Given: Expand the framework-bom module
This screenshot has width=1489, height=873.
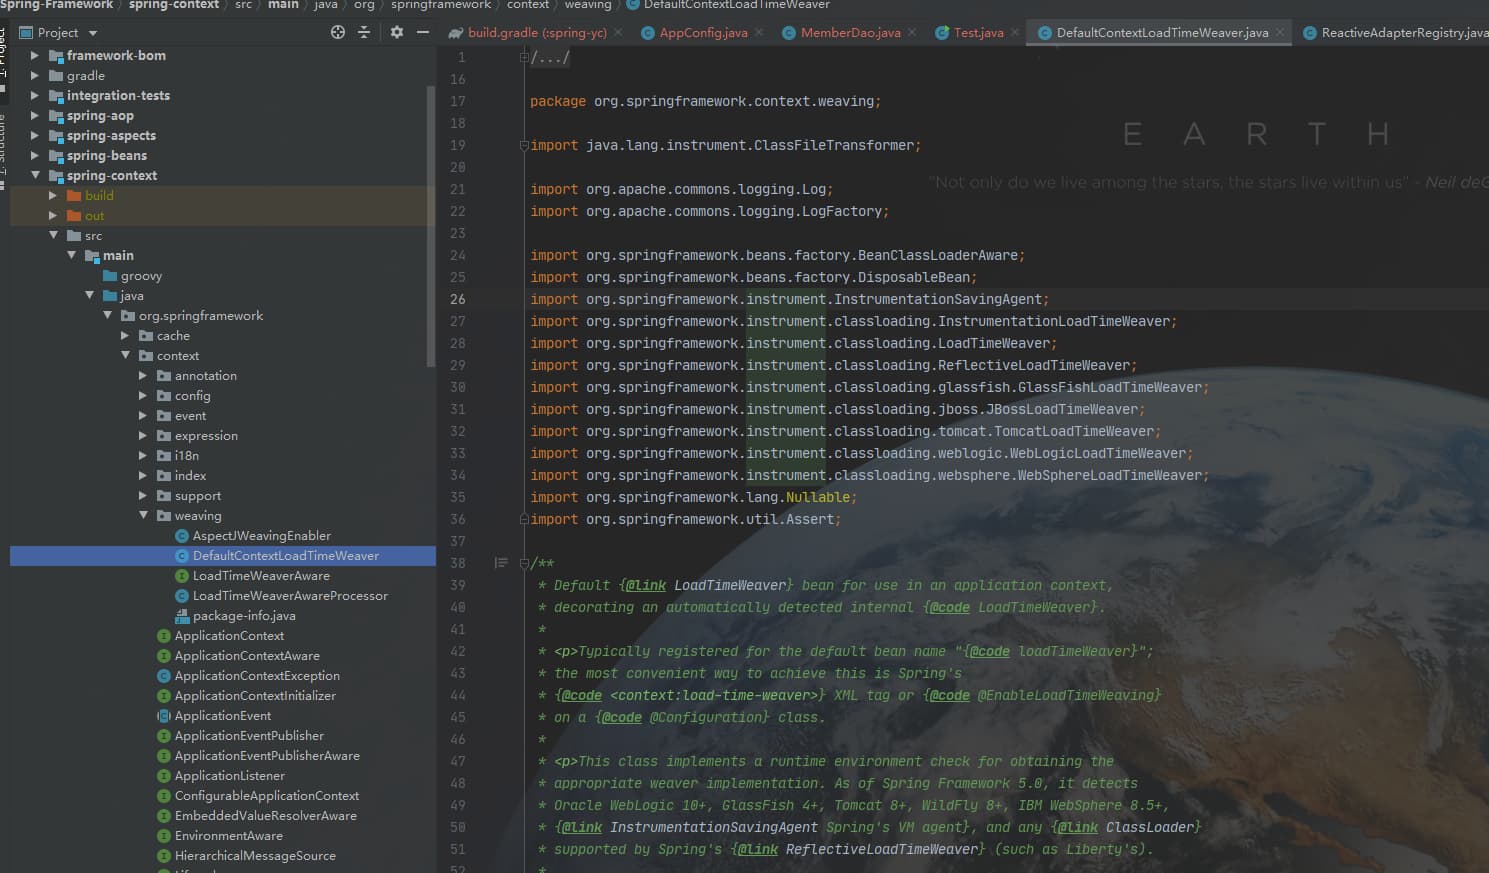Looking at the screenshot, I should tap(35, 56).
